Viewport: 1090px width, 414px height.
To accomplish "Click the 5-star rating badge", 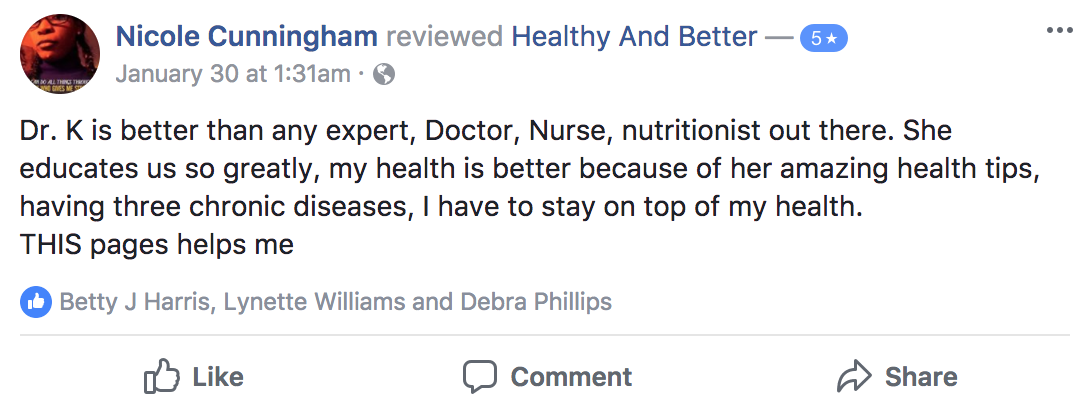I will (824, 40).
